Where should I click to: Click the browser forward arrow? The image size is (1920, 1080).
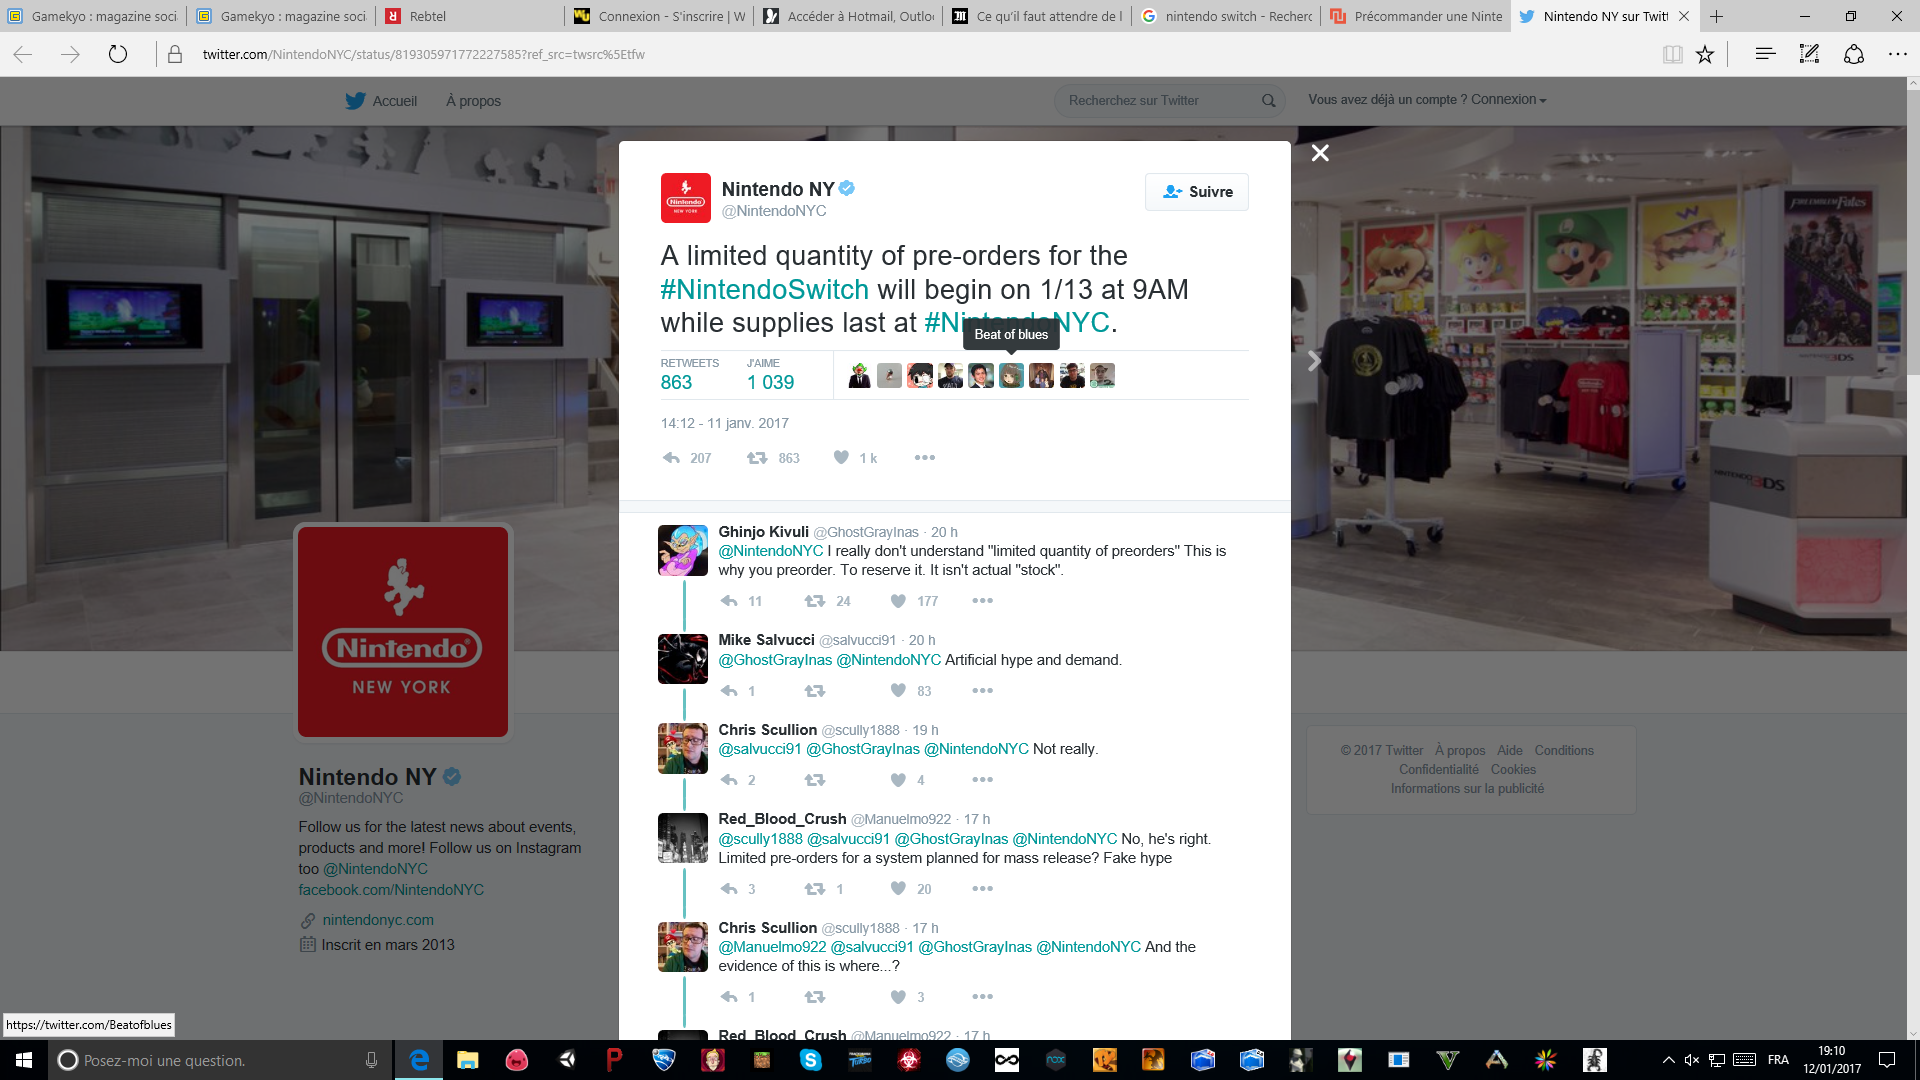(70, 54)
